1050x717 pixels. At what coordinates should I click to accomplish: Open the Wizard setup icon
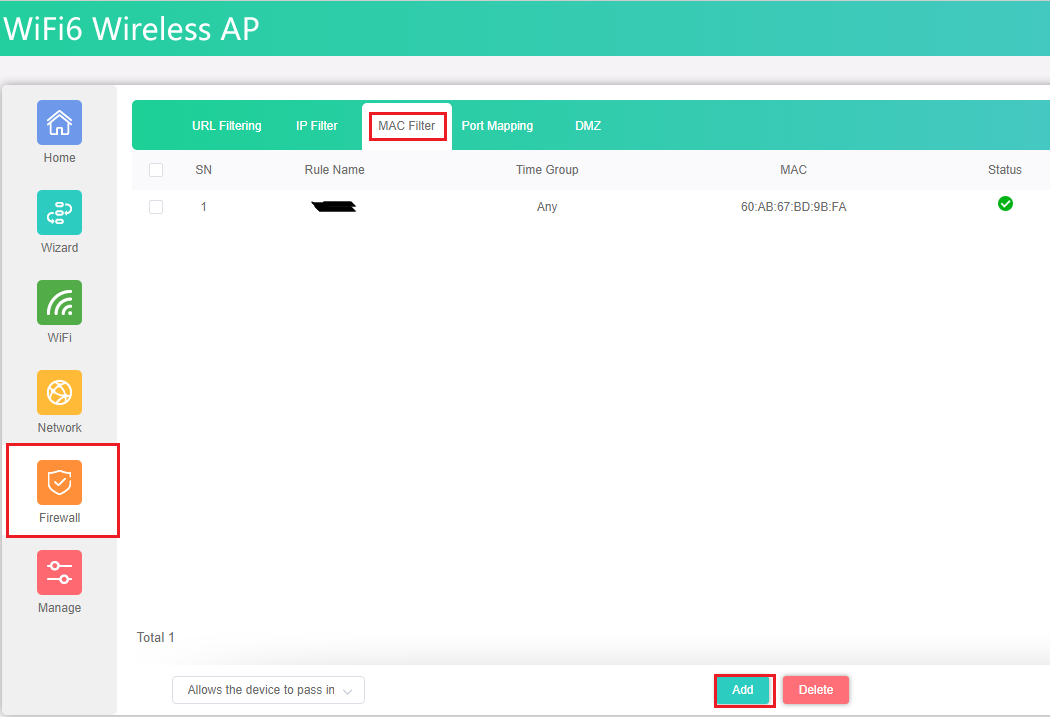tap(59, 213)
